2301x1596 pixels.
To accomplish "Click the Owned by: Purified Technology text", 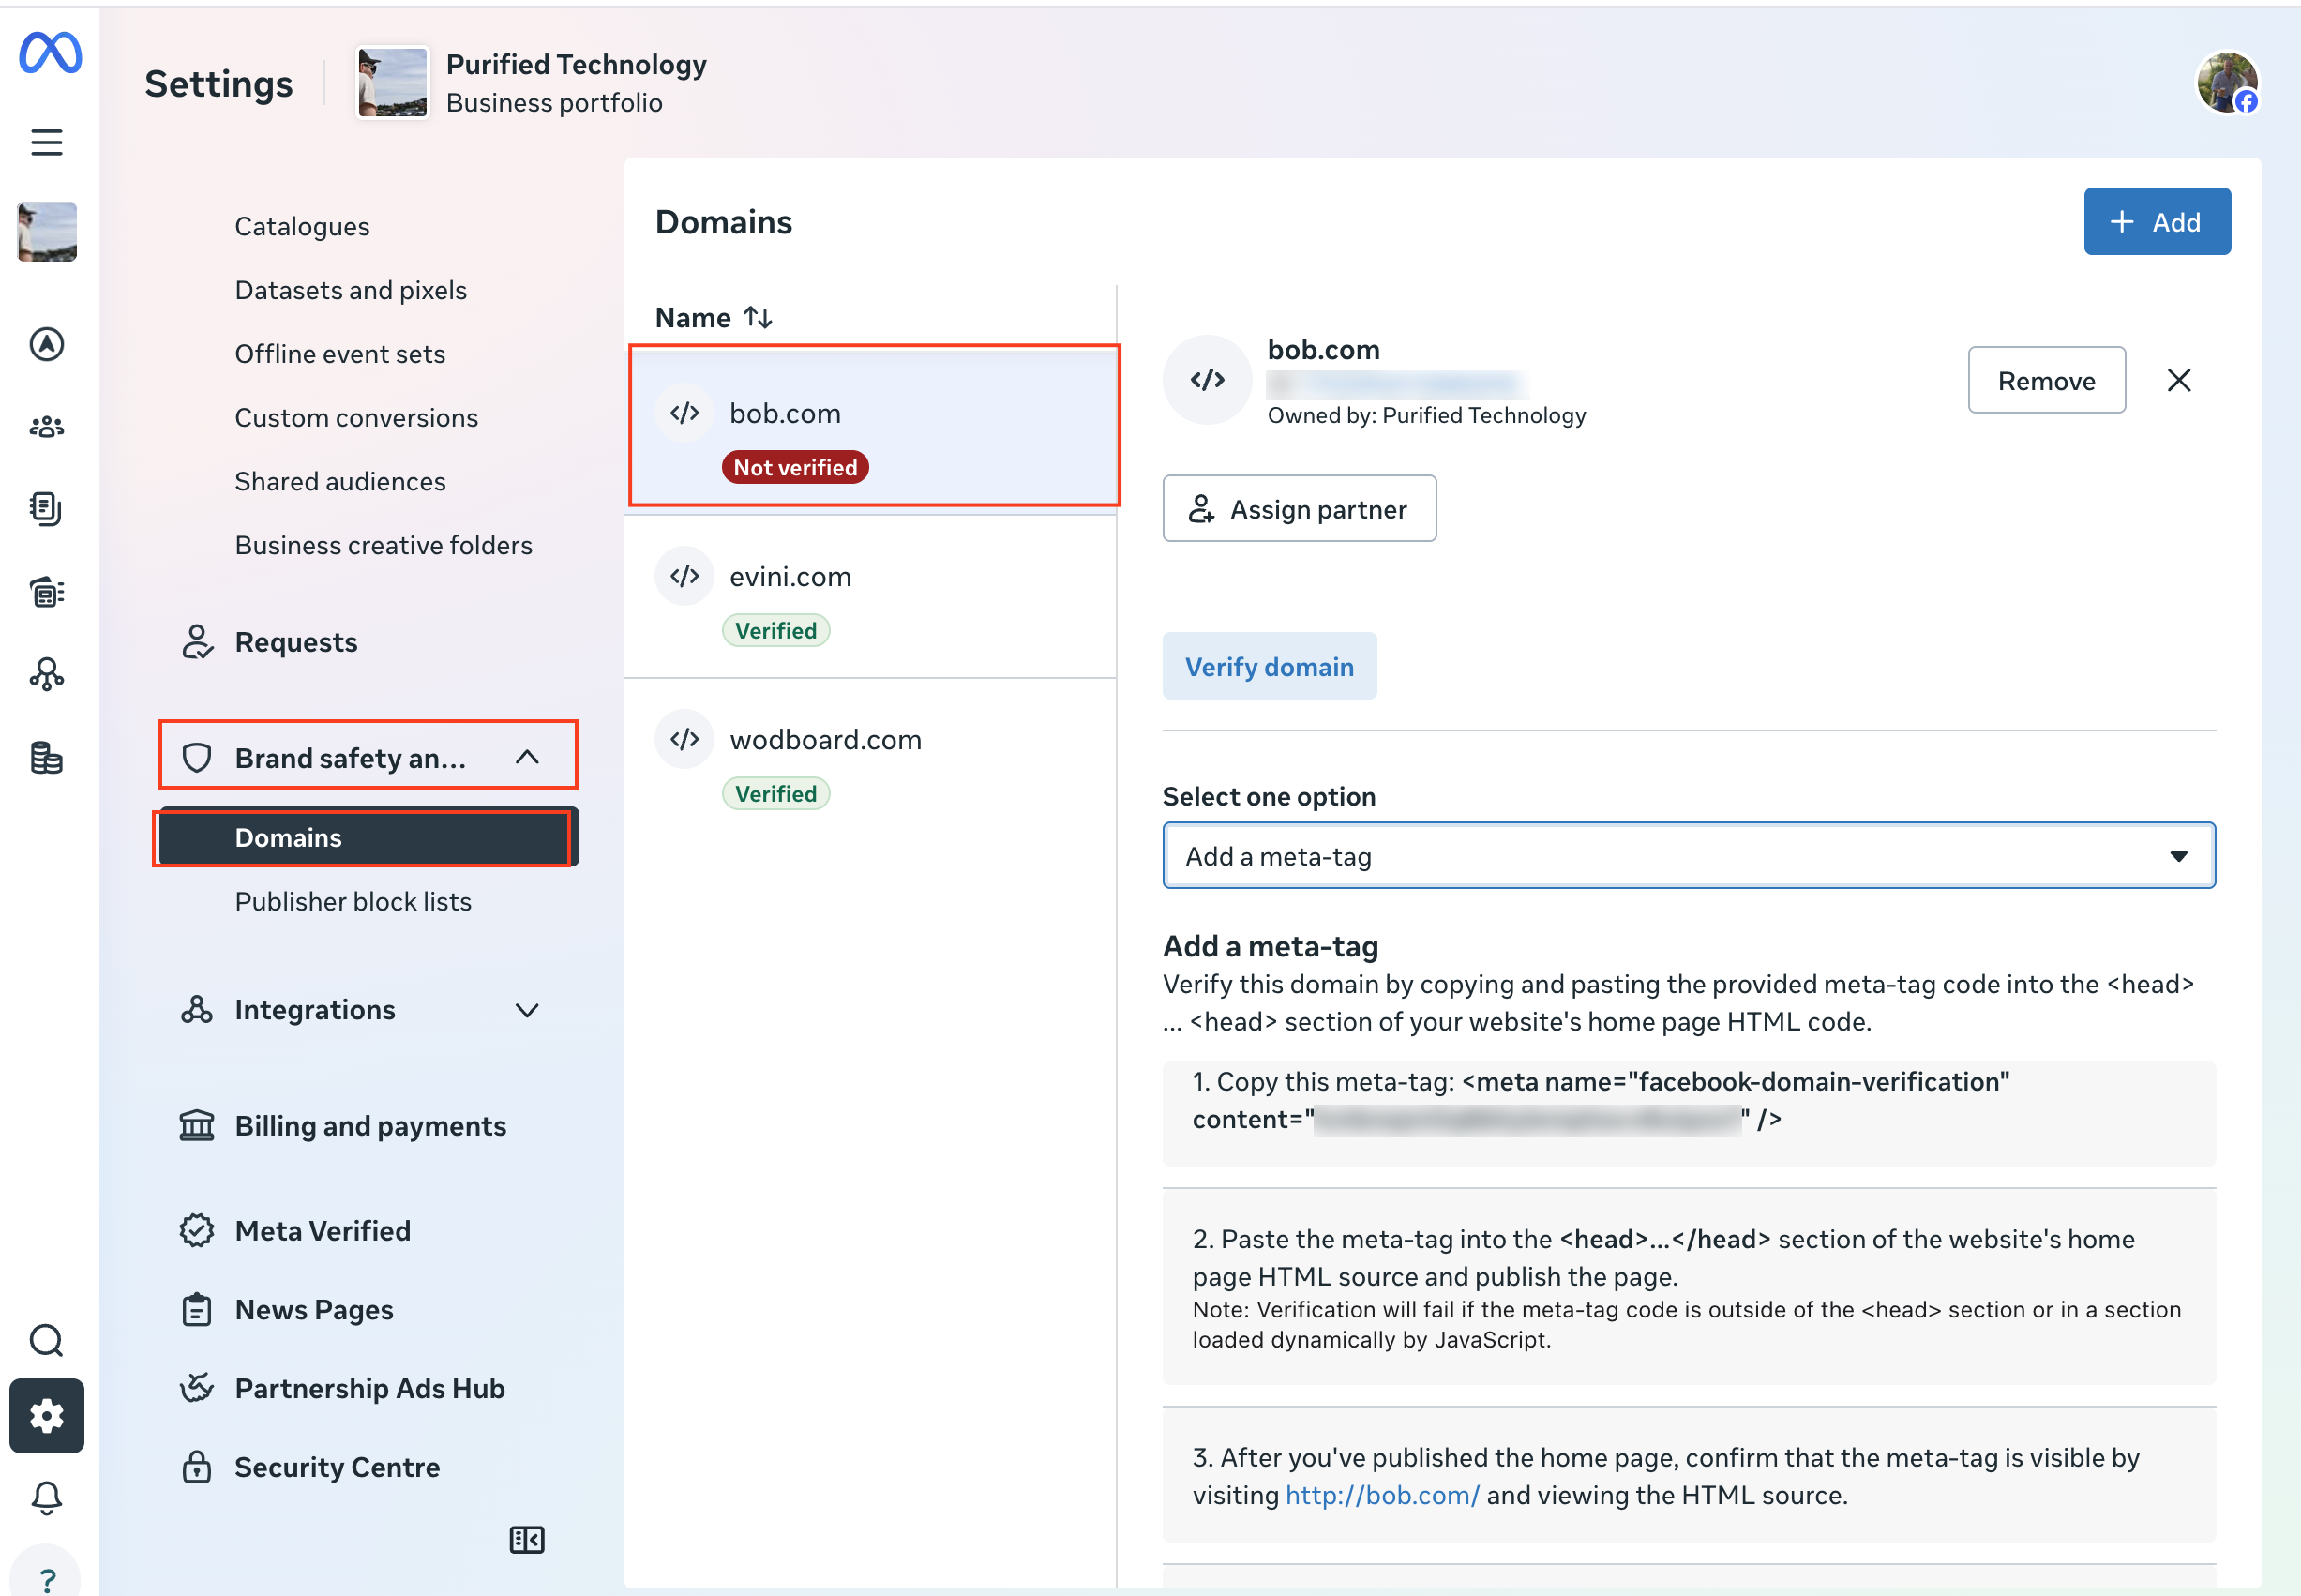I will 1427,415.
